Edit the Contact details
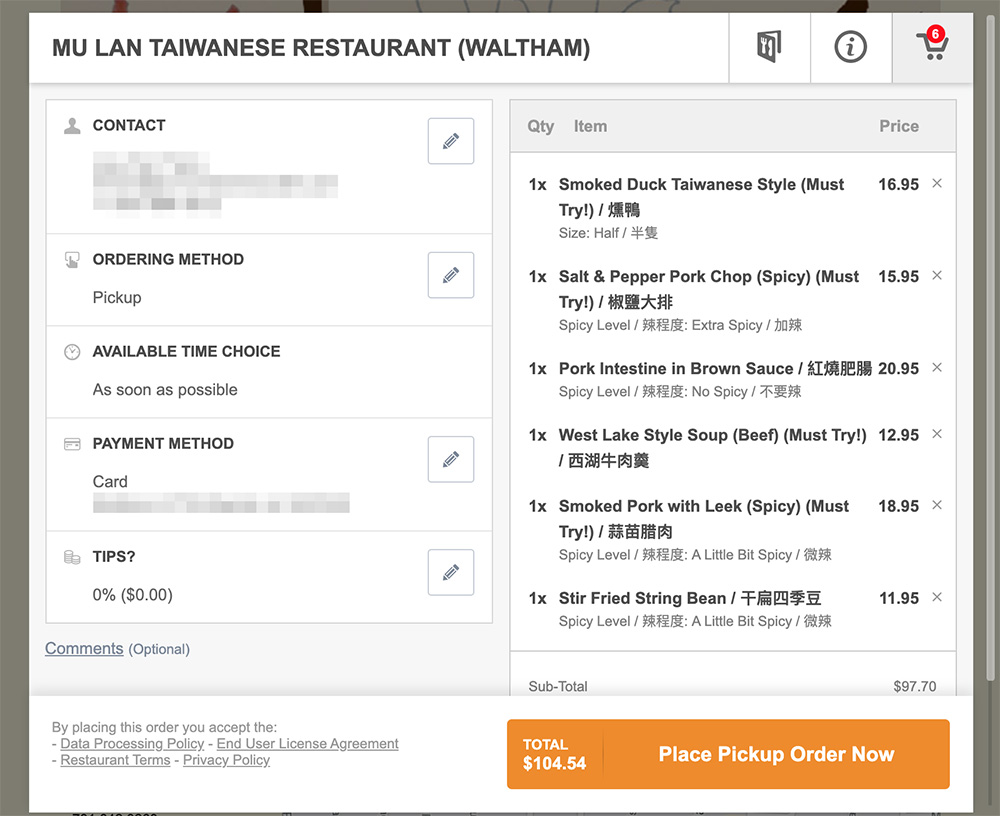Viewport: 1000px width, 816px height. point(450,141)
